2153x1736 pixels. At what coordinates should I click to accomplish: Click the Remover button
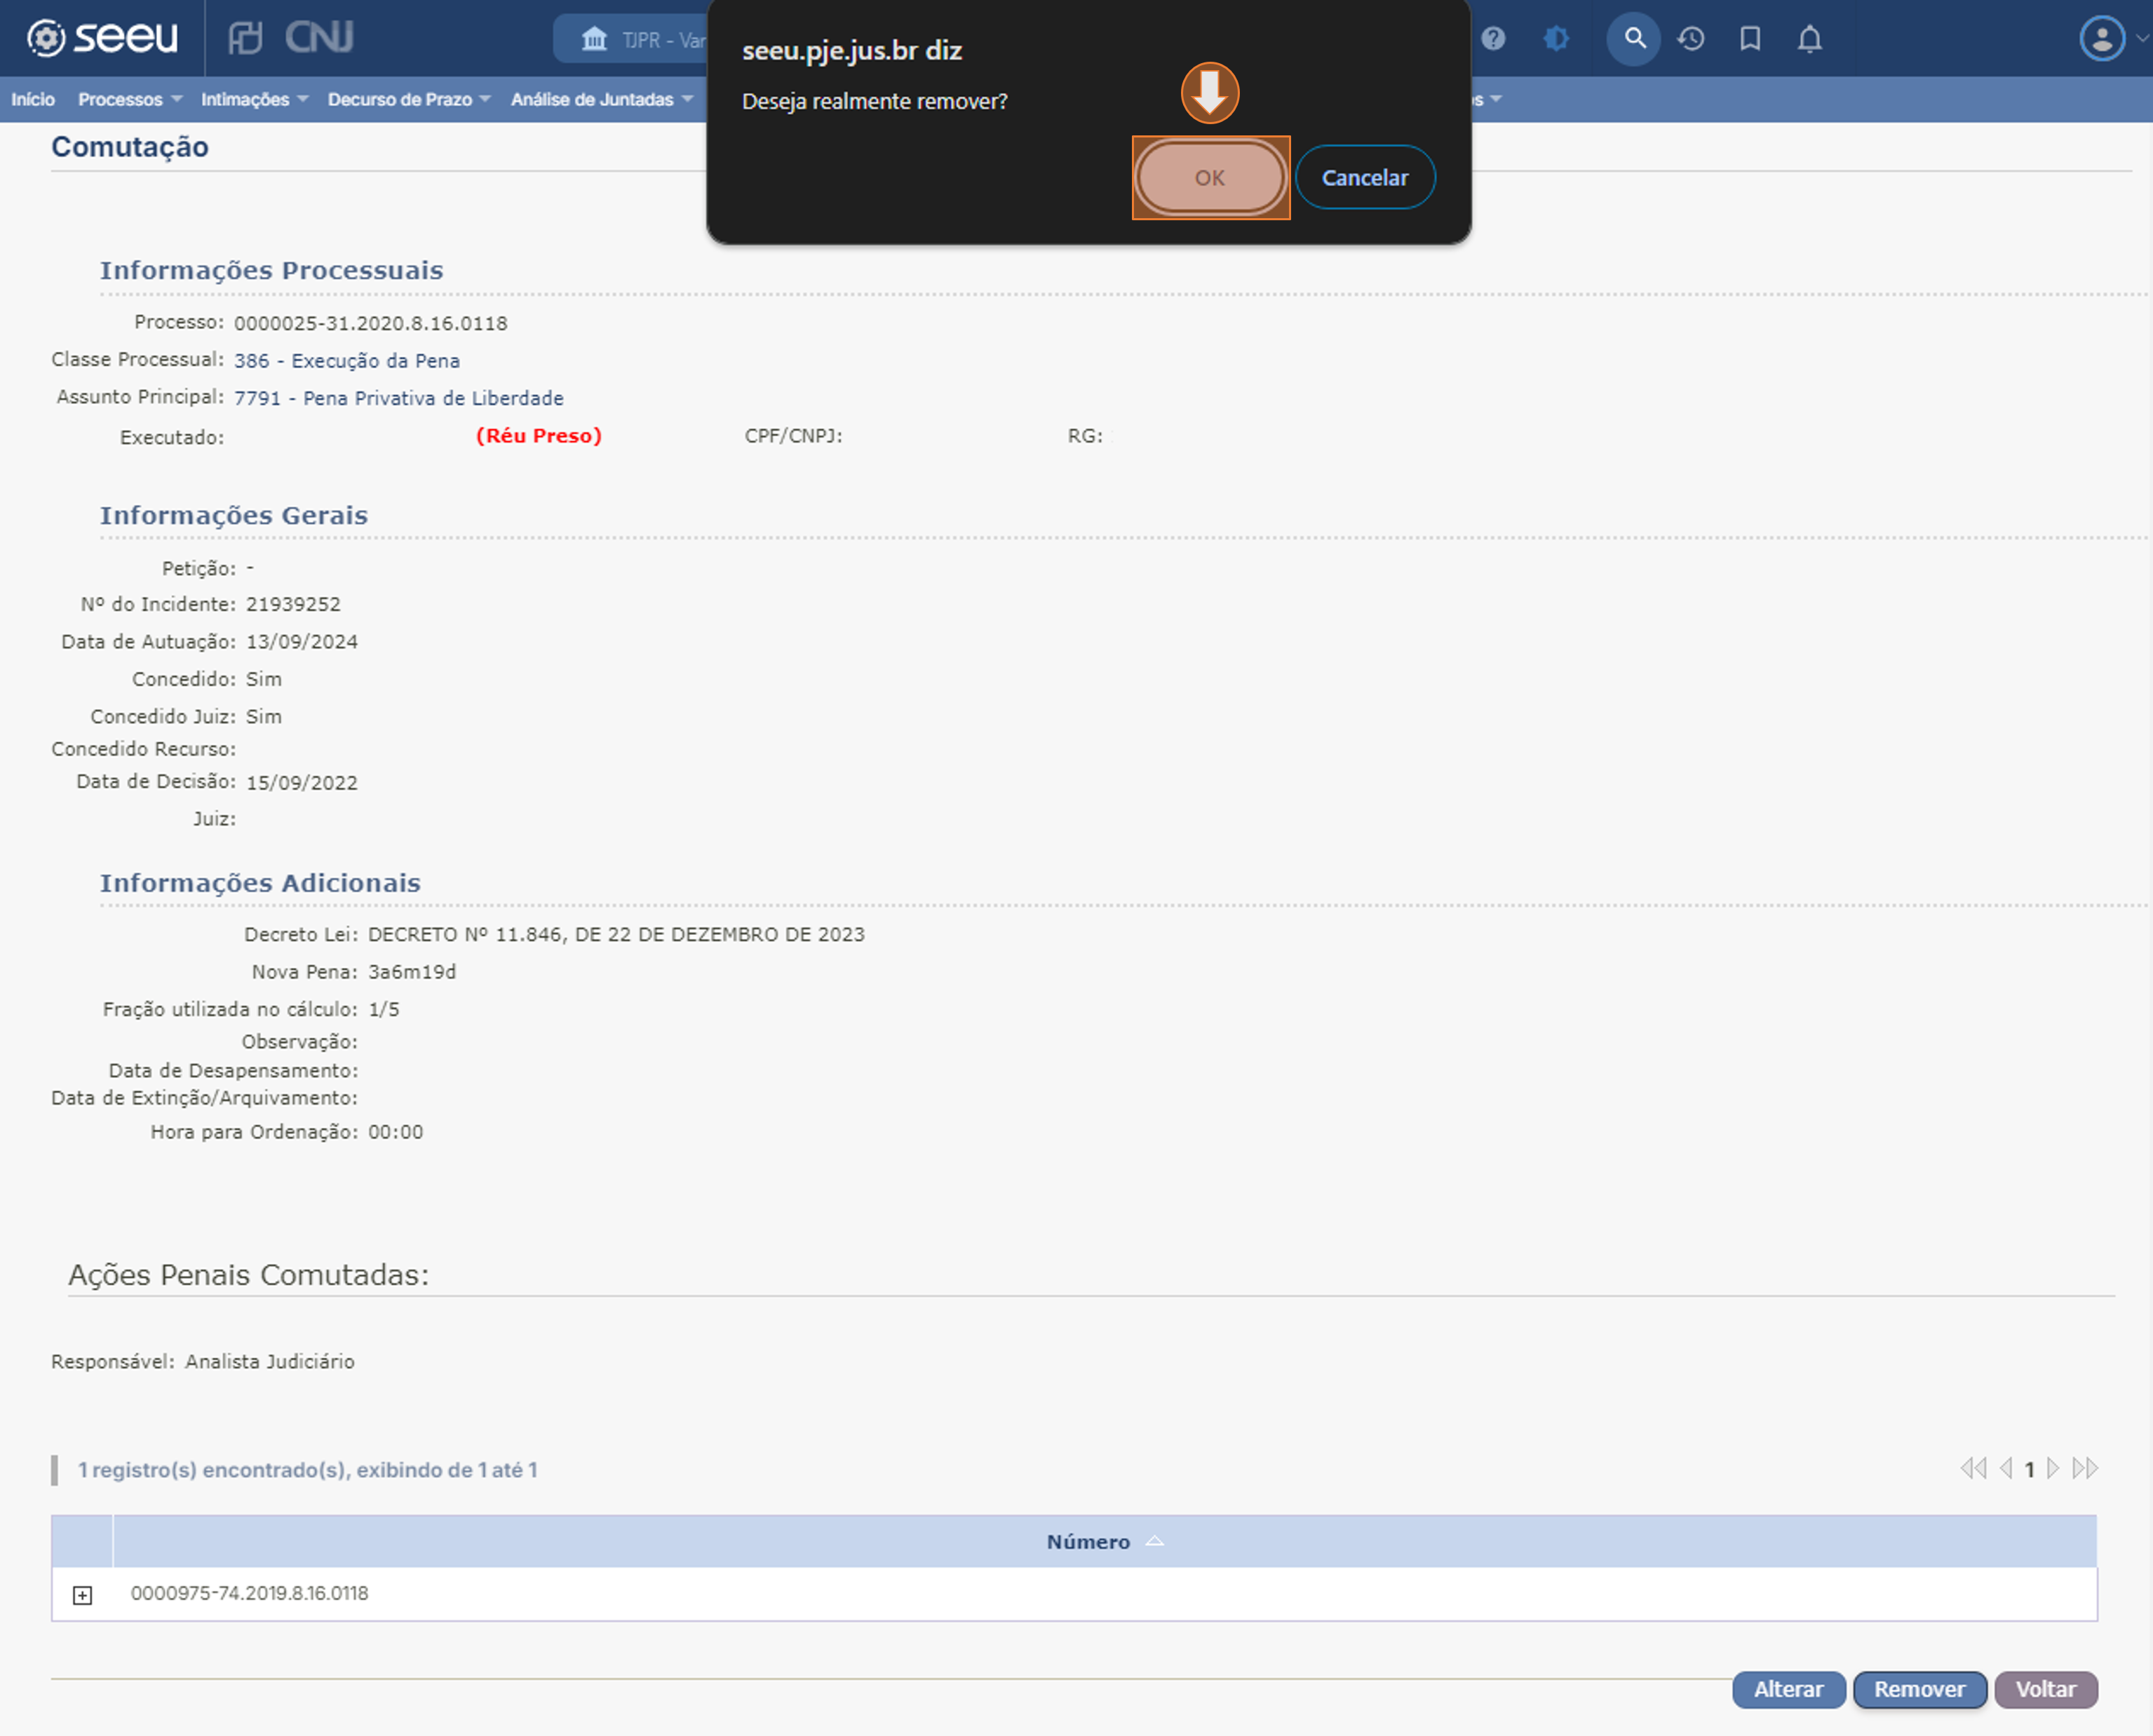[1920, 1689]
